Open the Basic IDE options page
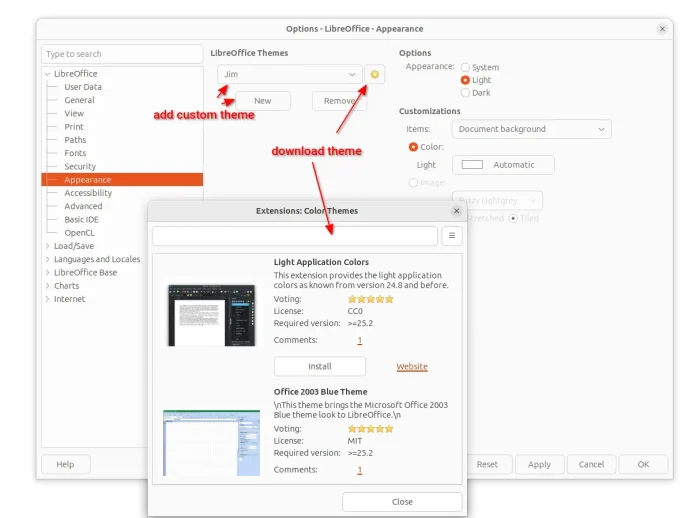The width and height of the screenshot is (700, 518). point(81,220)
